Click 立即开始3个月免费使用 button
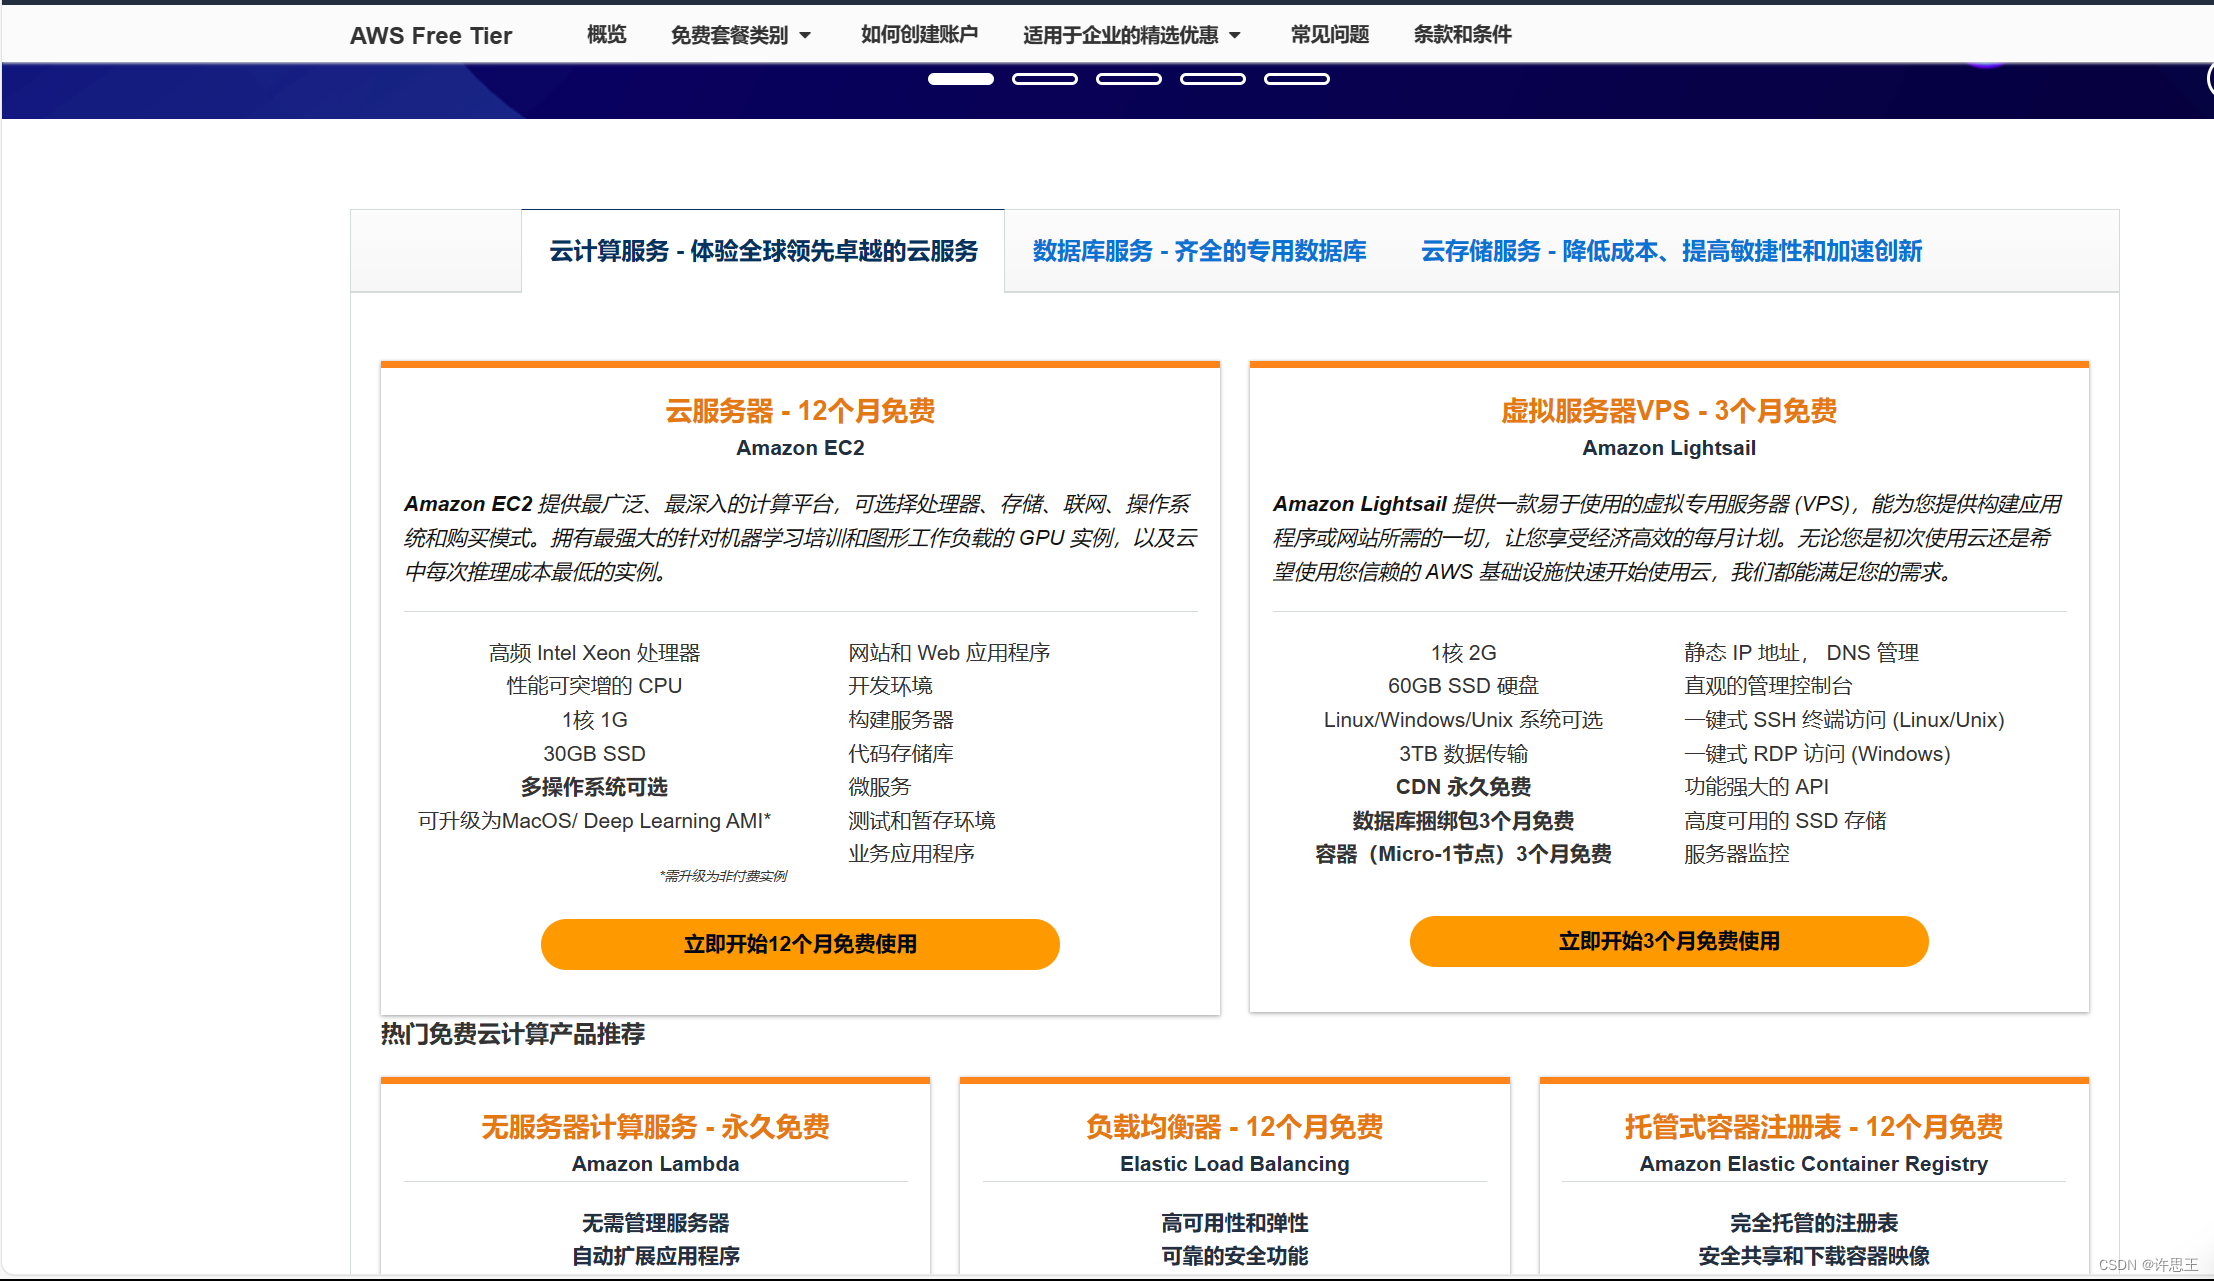2214x1281 pixels. coord(1669,941)
